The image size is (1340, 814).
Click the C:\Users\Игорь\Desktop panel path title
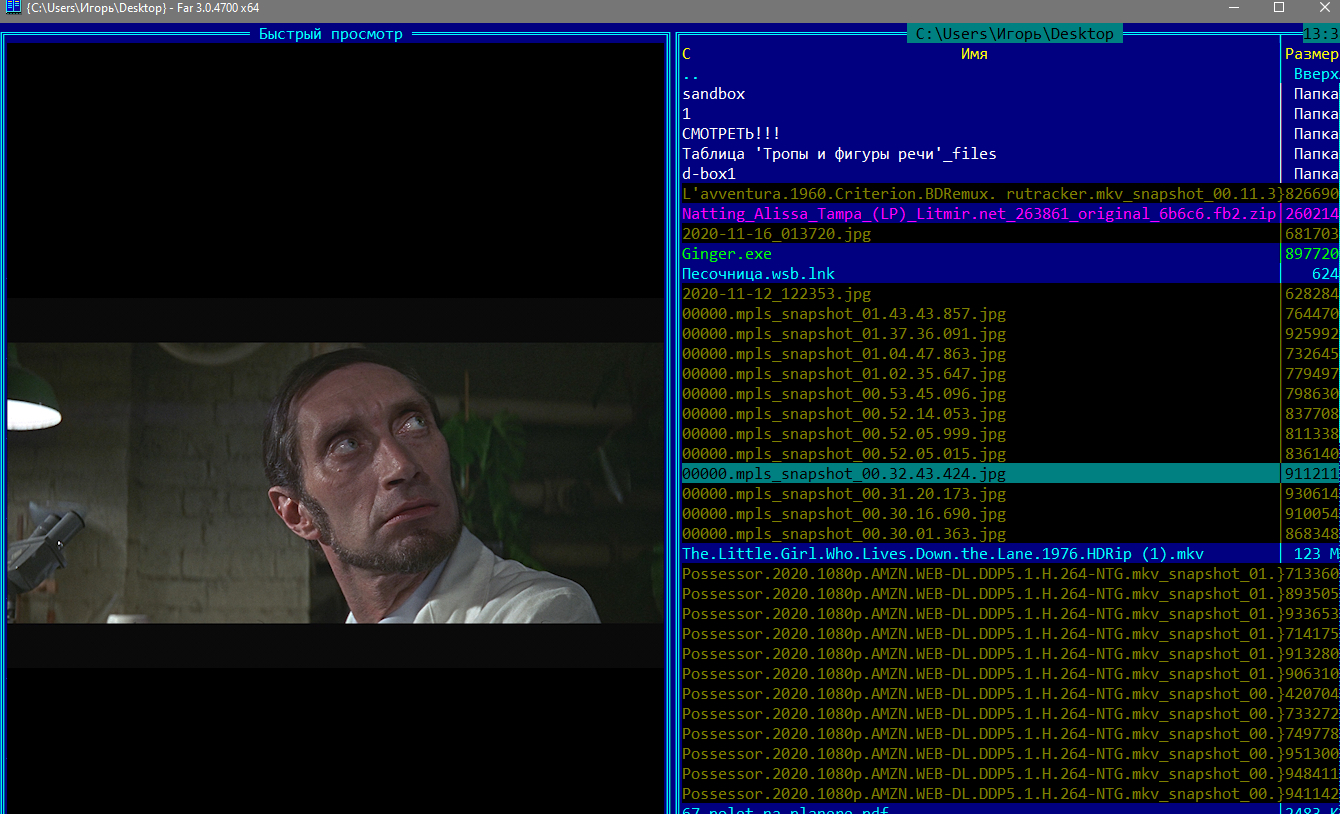point(1014,34)
